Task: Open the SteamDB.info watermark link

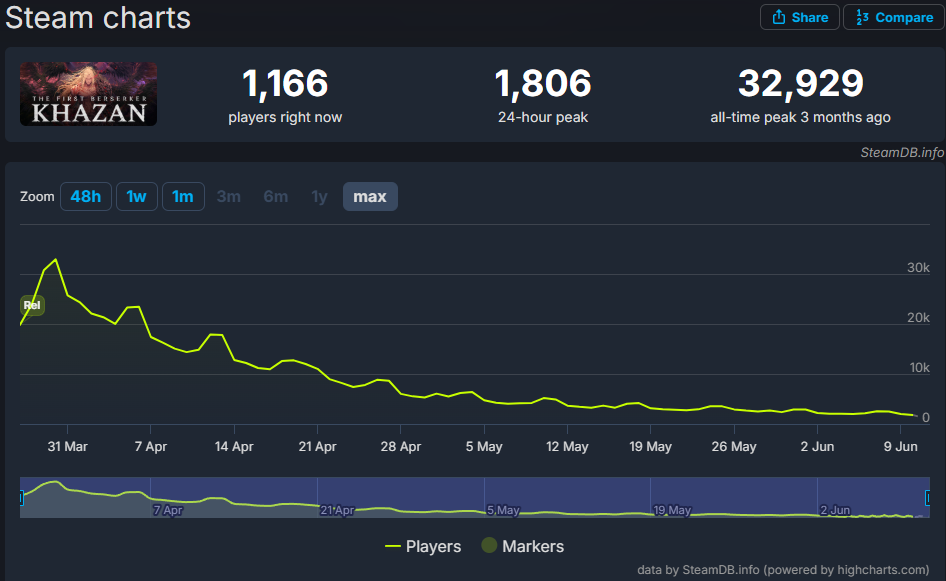Action: pos(901,152)
